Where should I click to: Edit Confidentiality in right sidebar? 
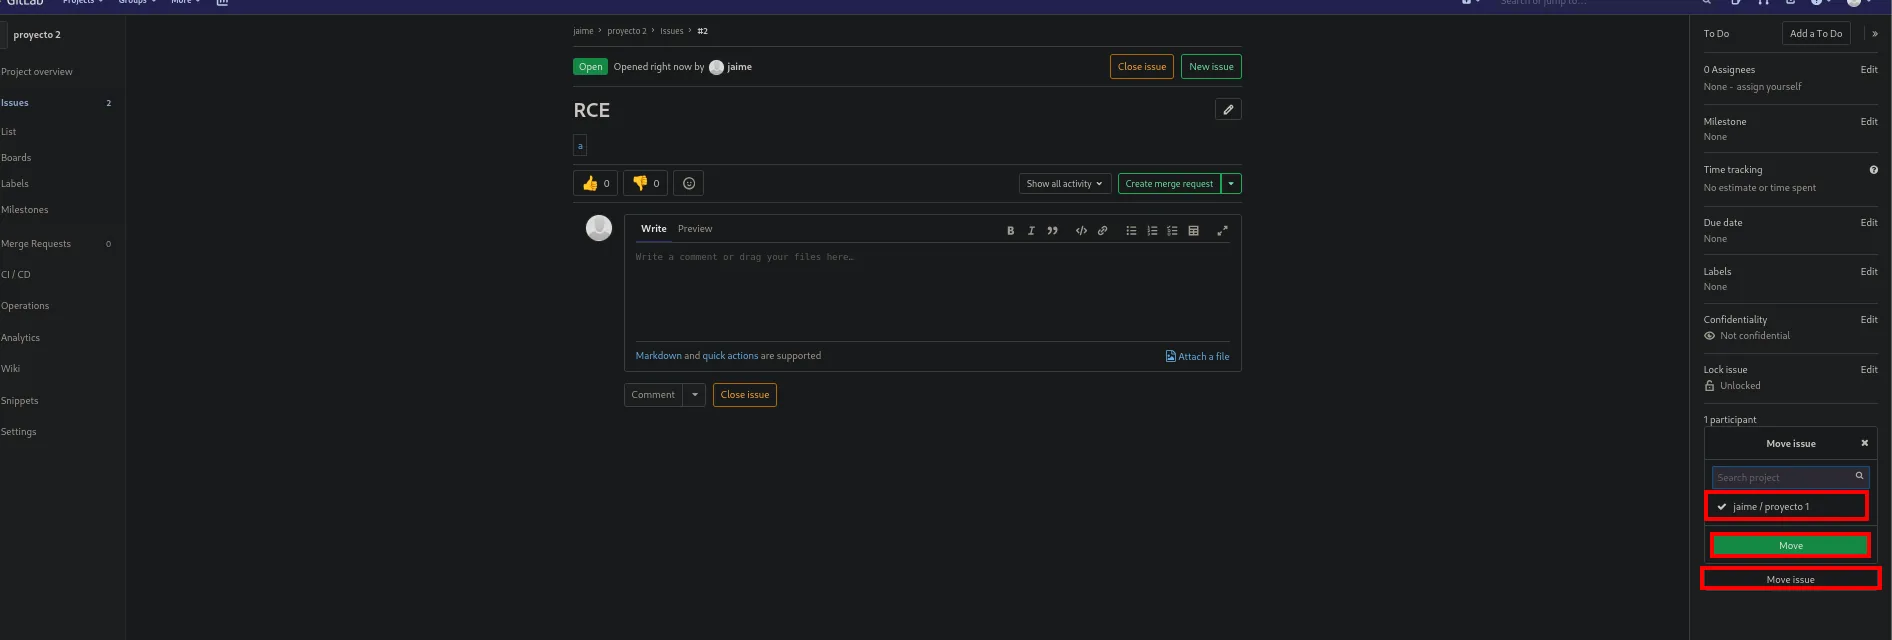click(x=1868, y=320)
